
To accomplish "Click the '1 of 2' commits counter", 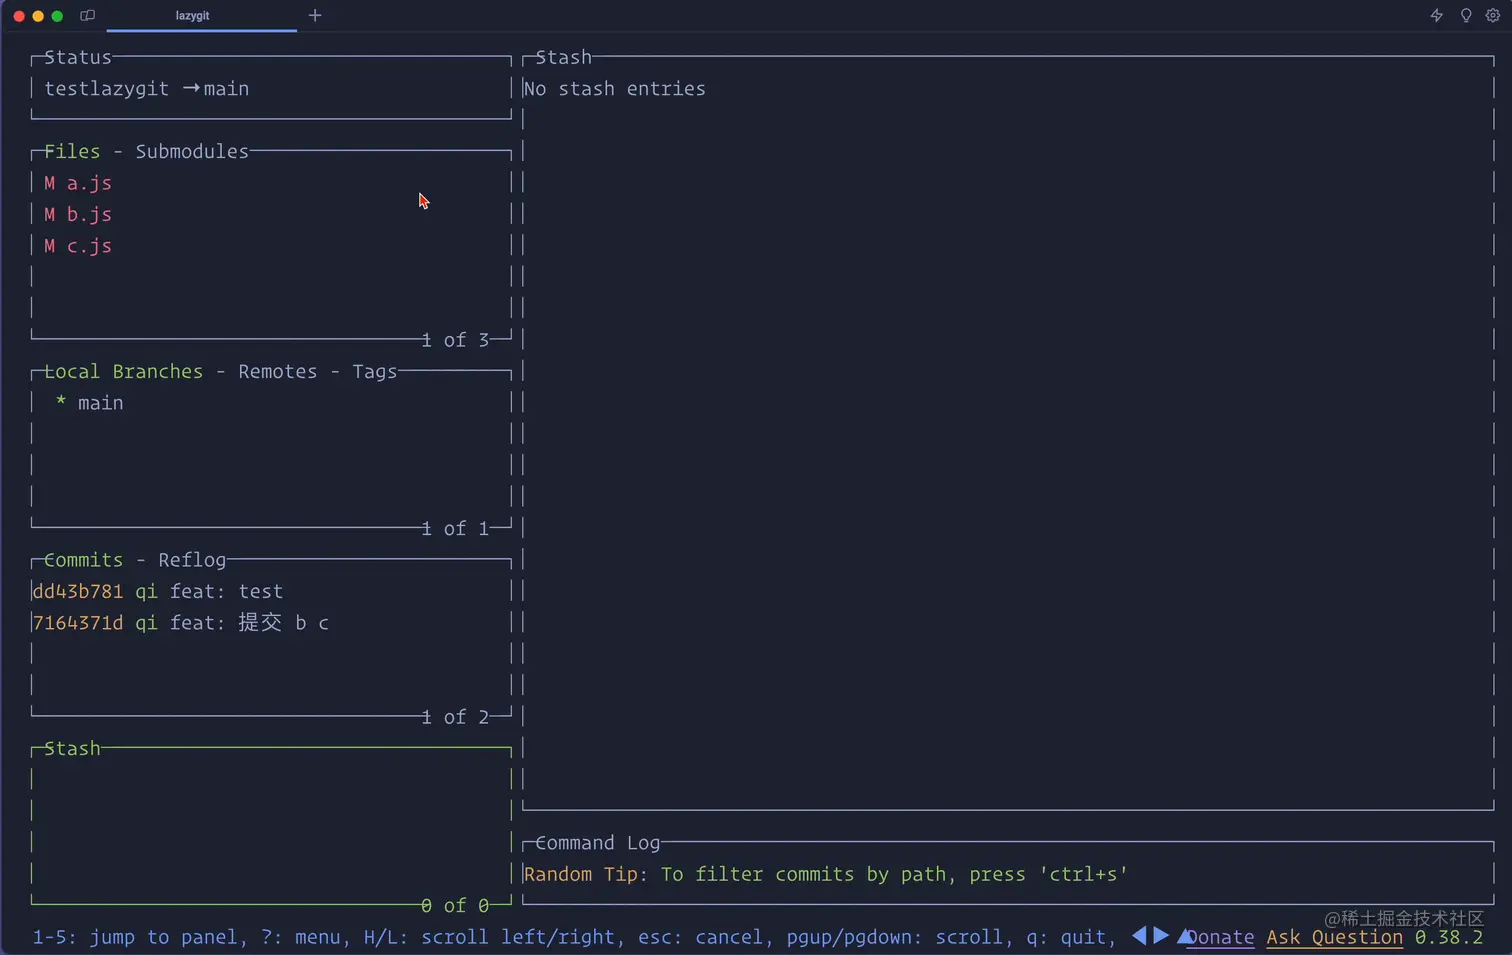I will pyautogui.click(x=455, y=717).
